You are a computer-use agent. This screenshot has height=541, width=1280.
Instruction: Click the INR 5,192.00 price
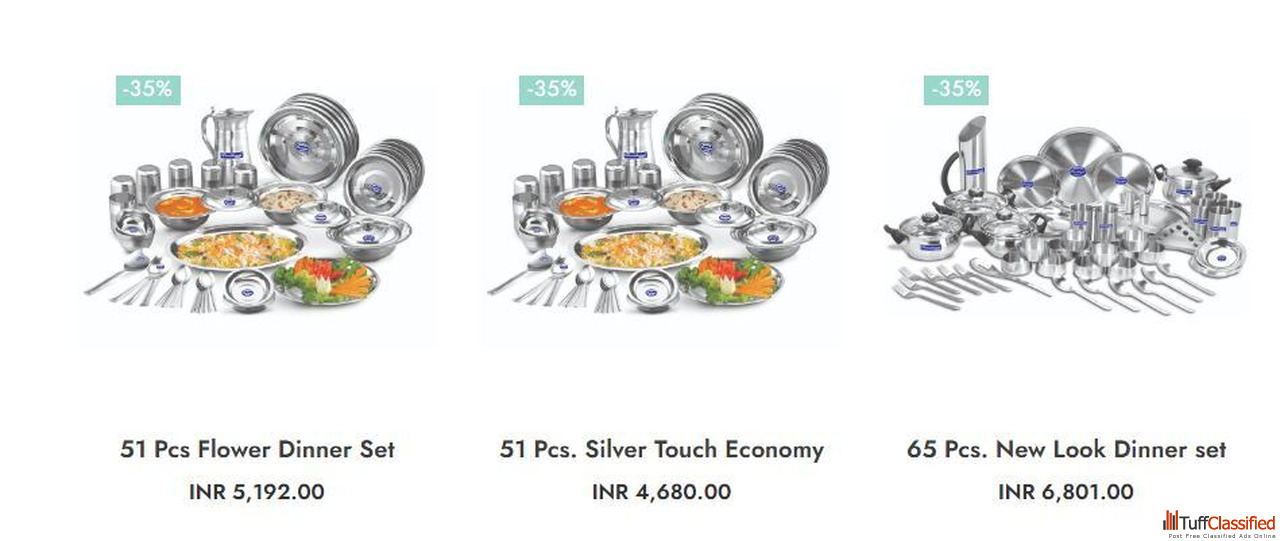pos(257,492)
